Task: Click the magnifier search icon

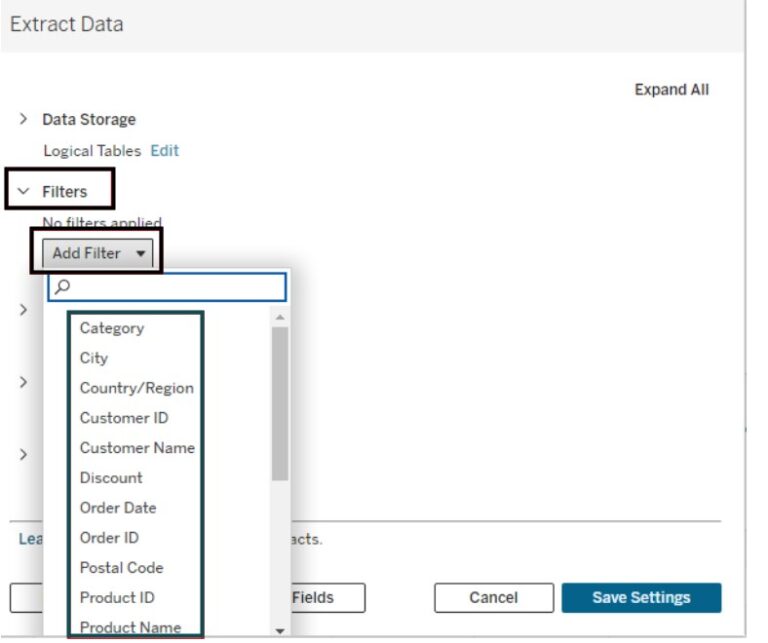Action: click(62, 286)
